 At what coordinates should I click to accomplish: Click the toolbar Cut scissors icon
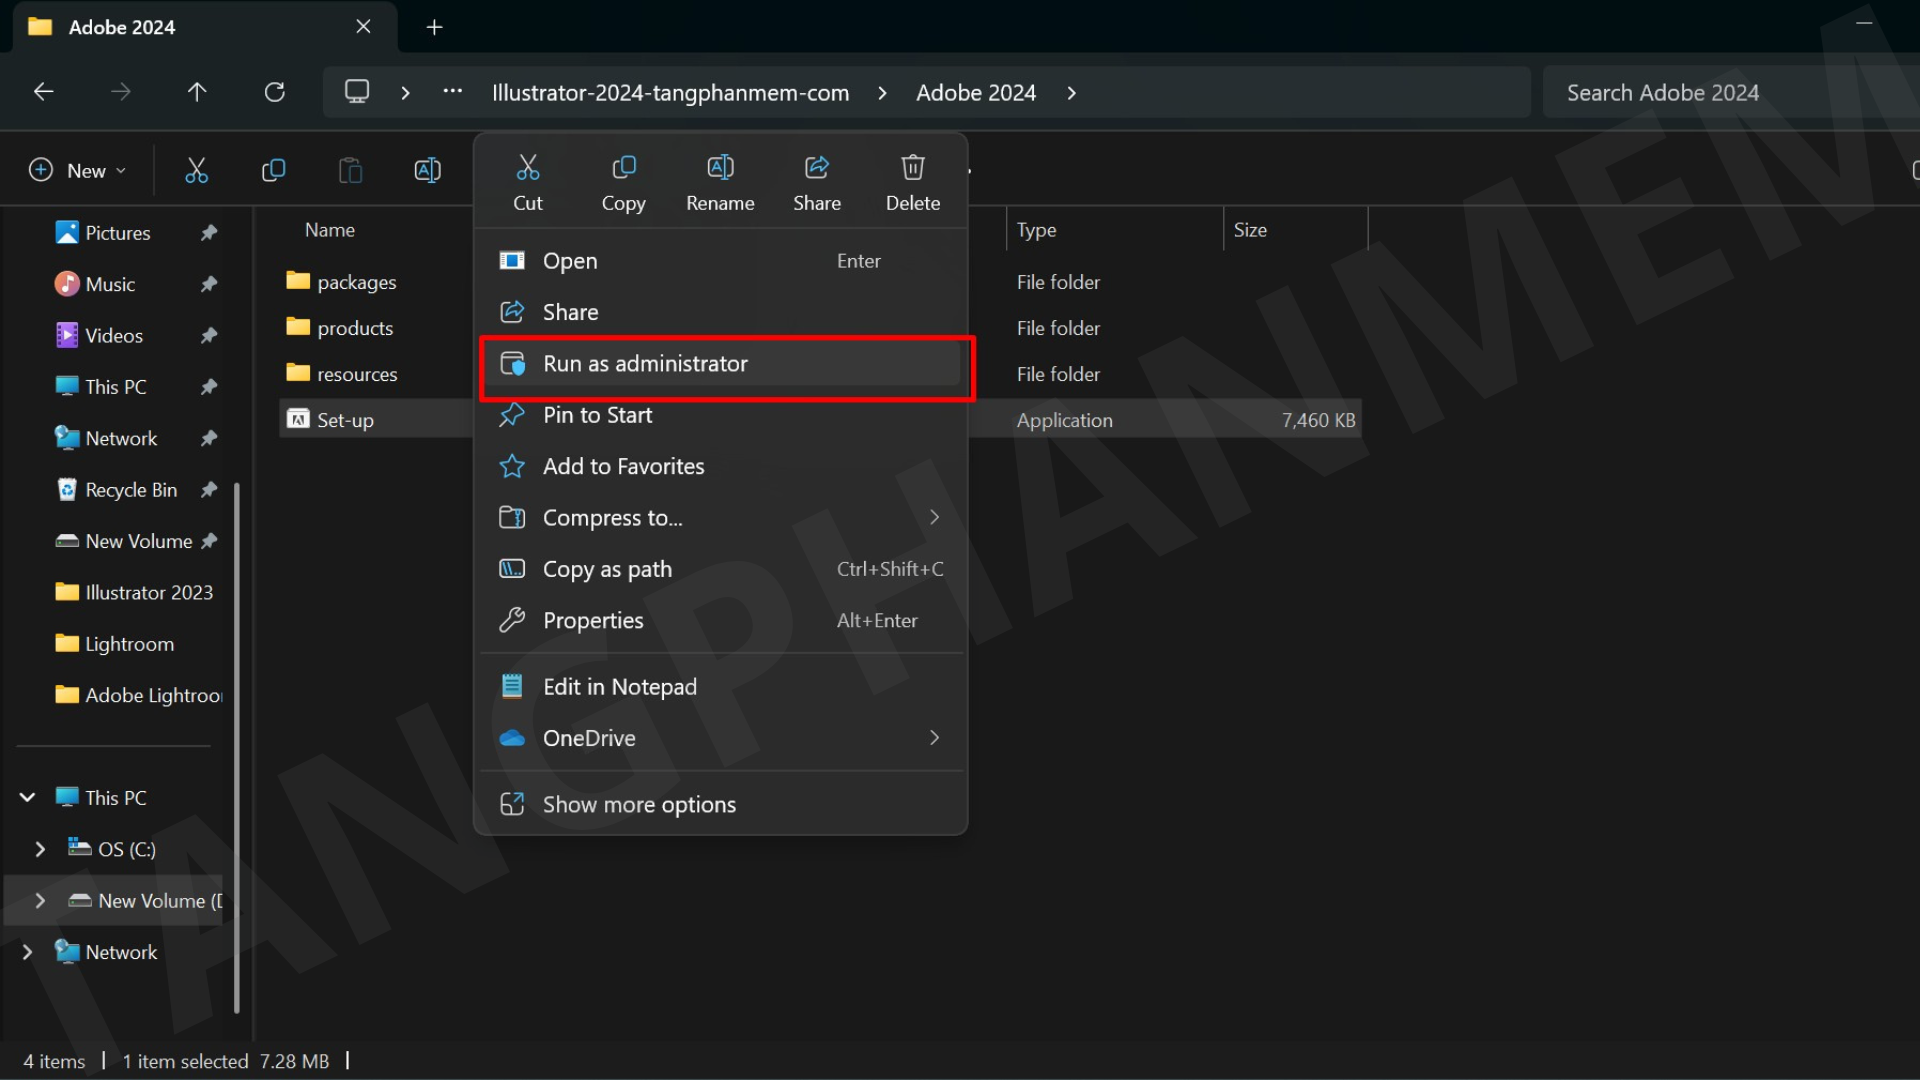point(196,170)
